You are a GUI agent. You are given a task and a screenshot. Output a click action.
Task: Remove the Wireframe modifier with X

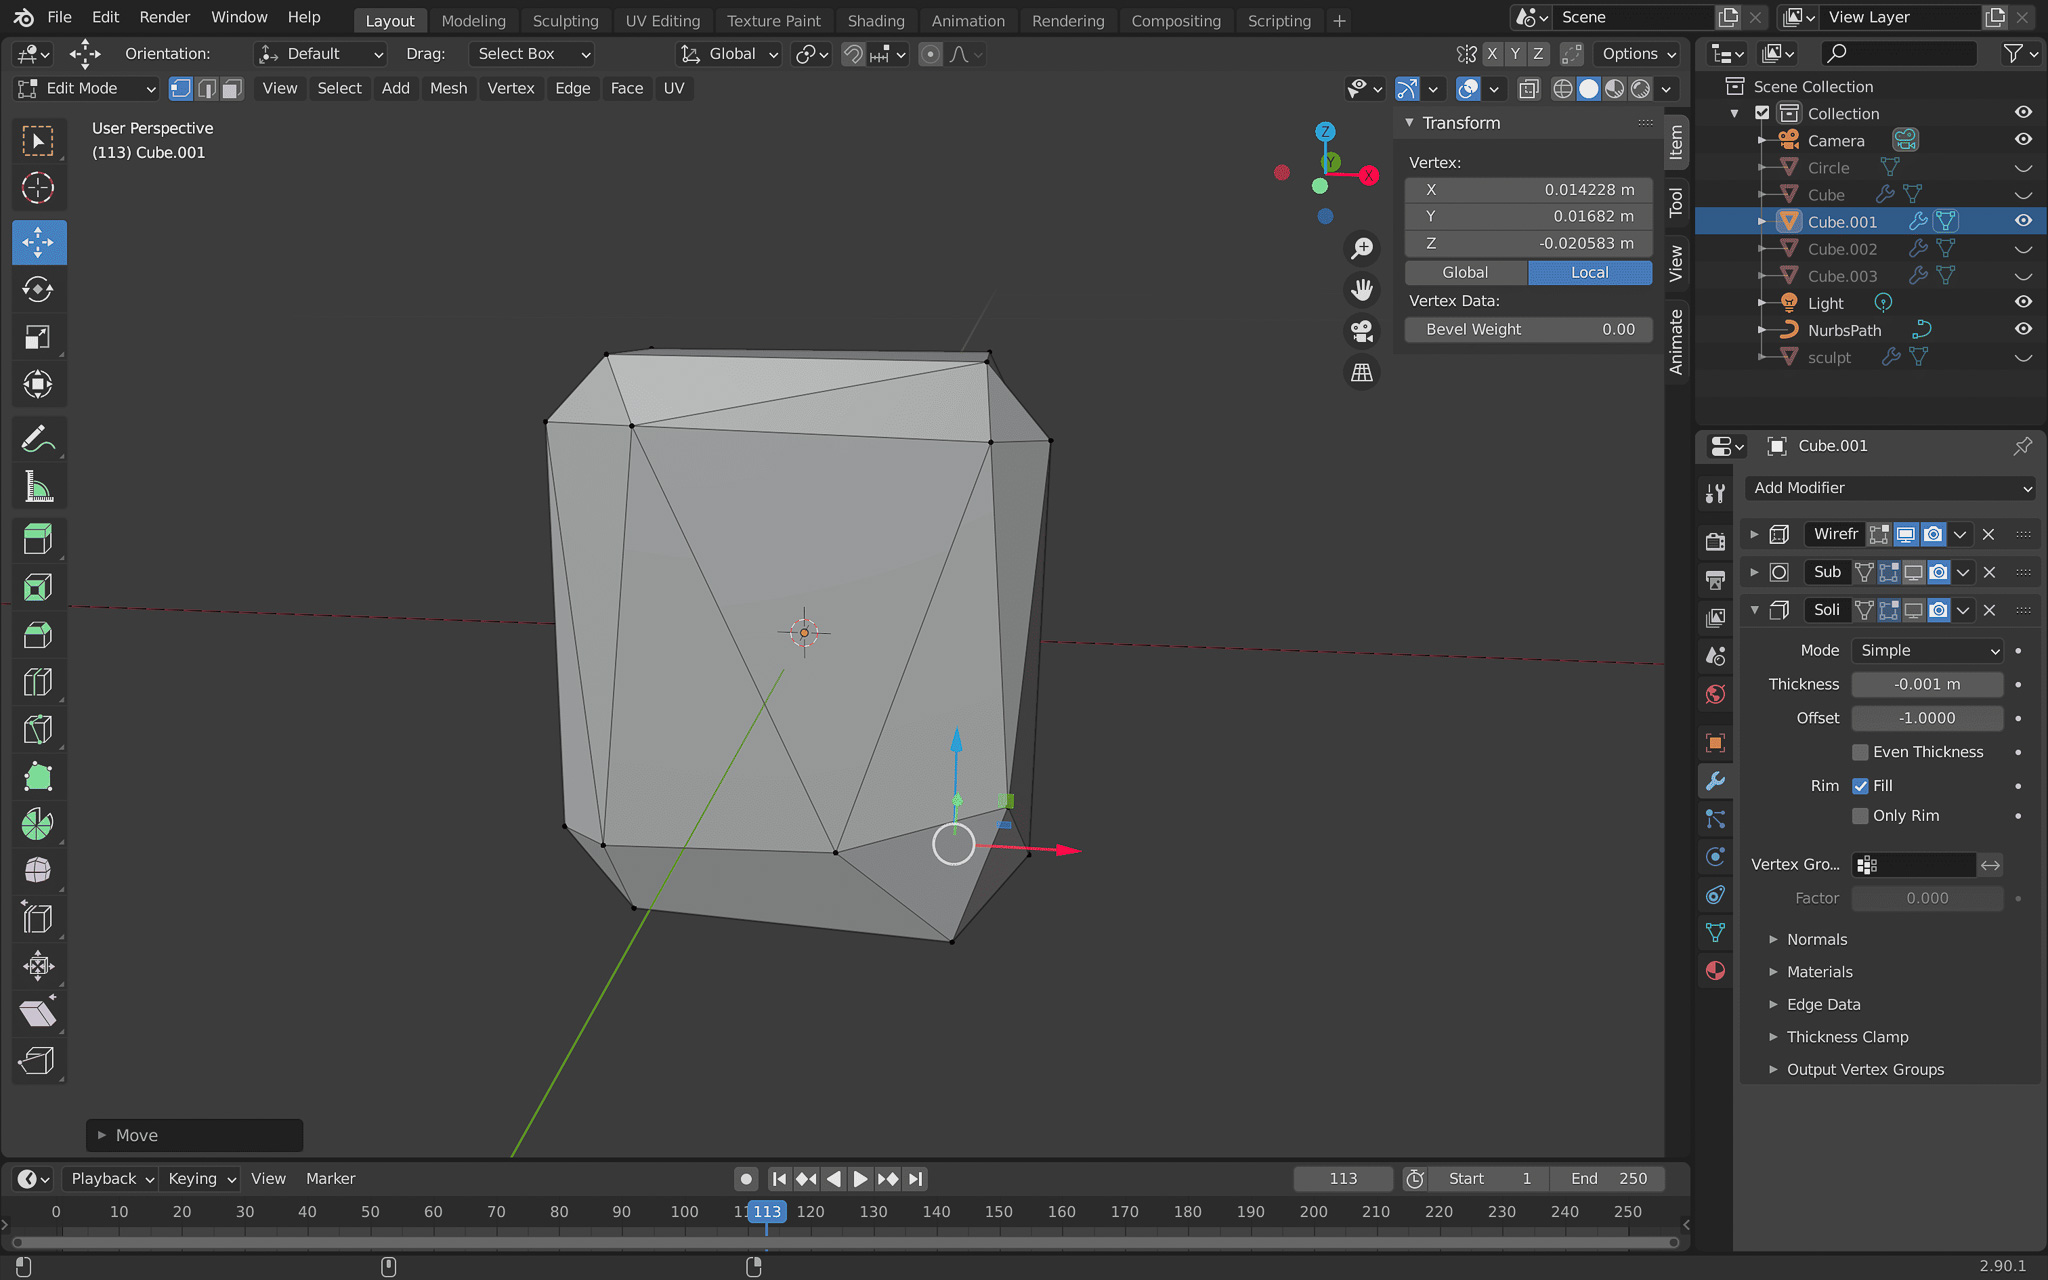click(x=1989, y=534)
